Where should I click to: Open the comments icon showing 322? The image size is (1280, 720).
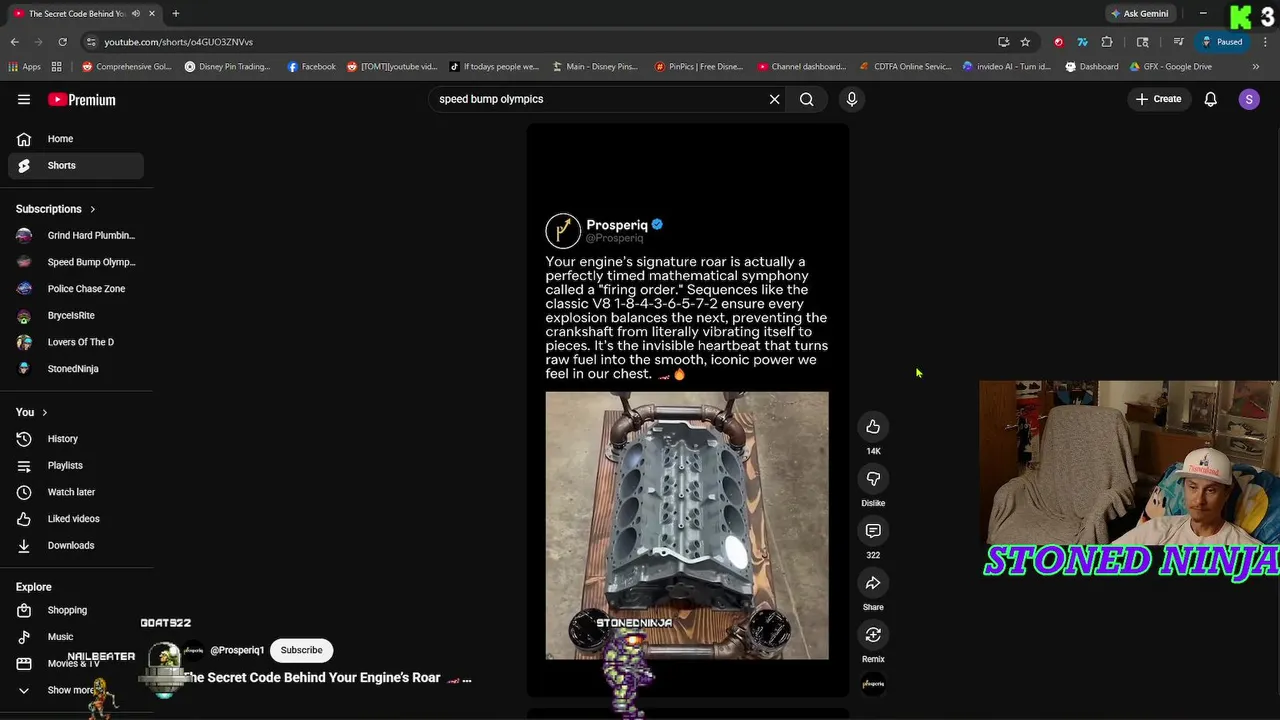pos(873,531)
